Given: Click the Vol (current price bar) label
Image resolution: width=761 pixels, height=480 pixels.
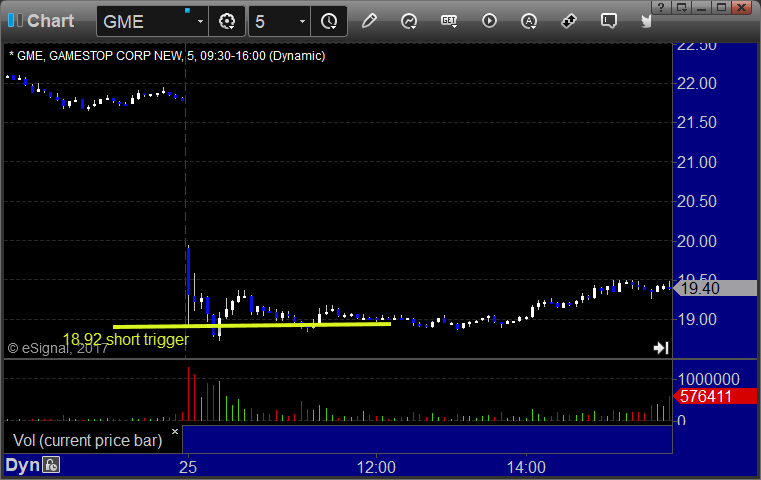Looking at the screenshot, I should (87, 440).
